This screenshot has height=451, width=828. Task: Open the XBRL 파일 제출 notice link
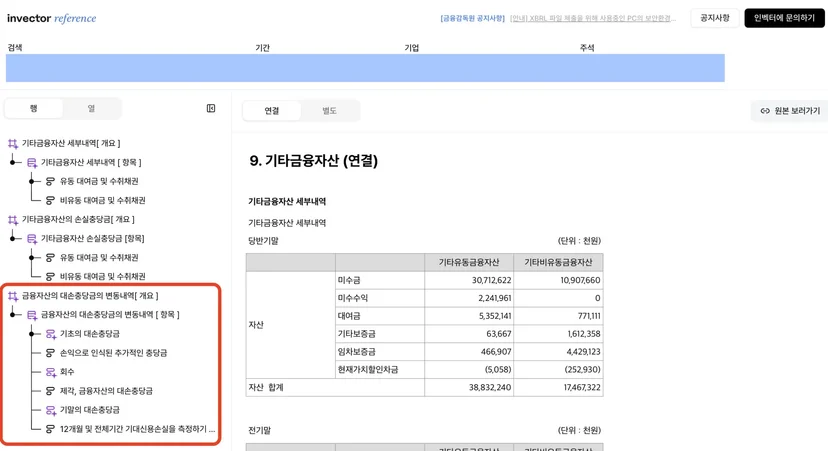click(x=592, y=18)
